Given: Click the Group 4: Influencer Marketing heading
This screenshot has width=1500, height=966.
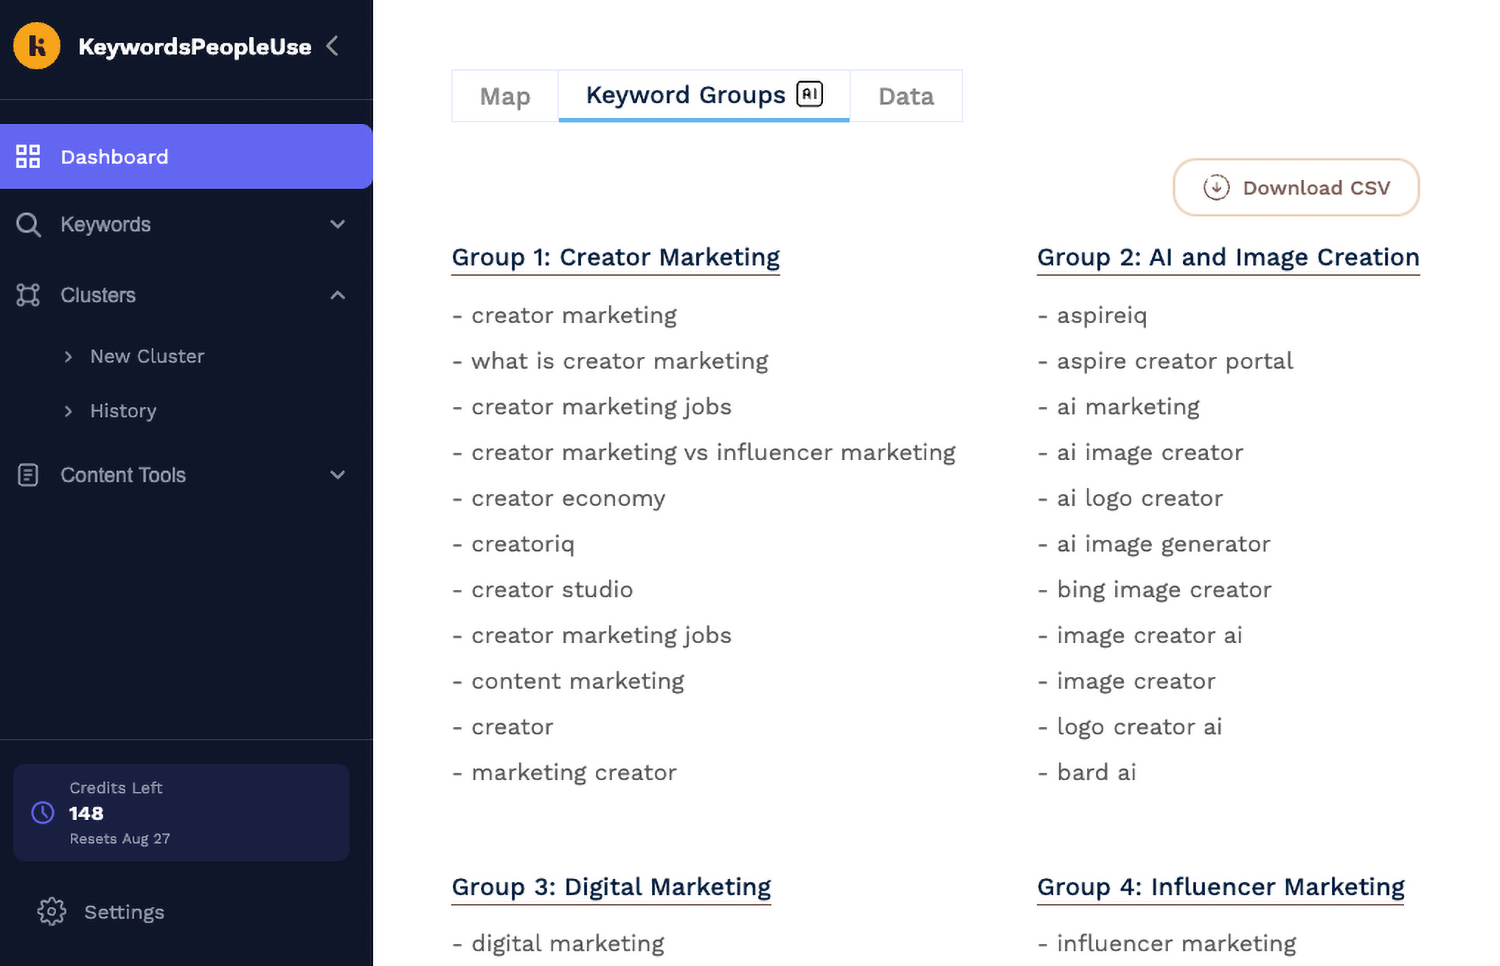Looking at the screenshot, I should [x=1221, y=887].
